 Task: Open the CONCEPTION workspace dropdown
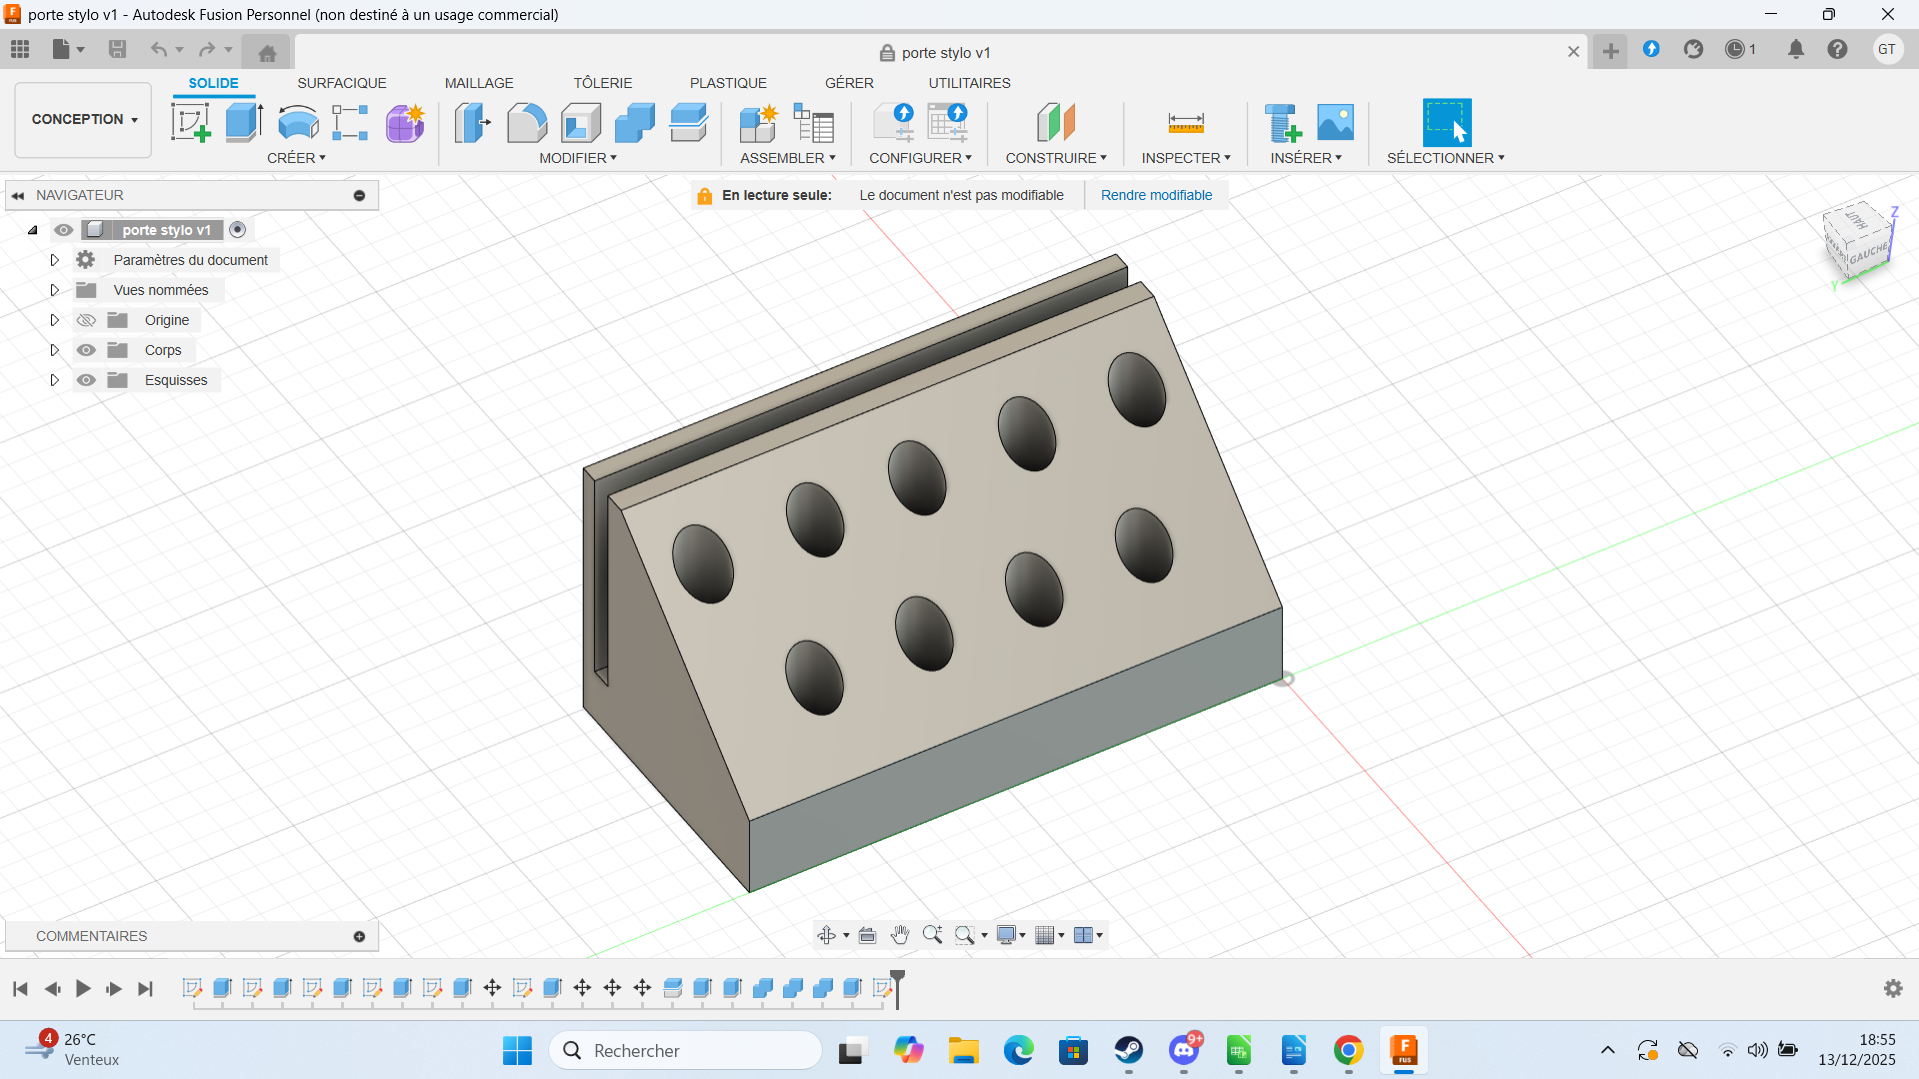tap(84, 119)
